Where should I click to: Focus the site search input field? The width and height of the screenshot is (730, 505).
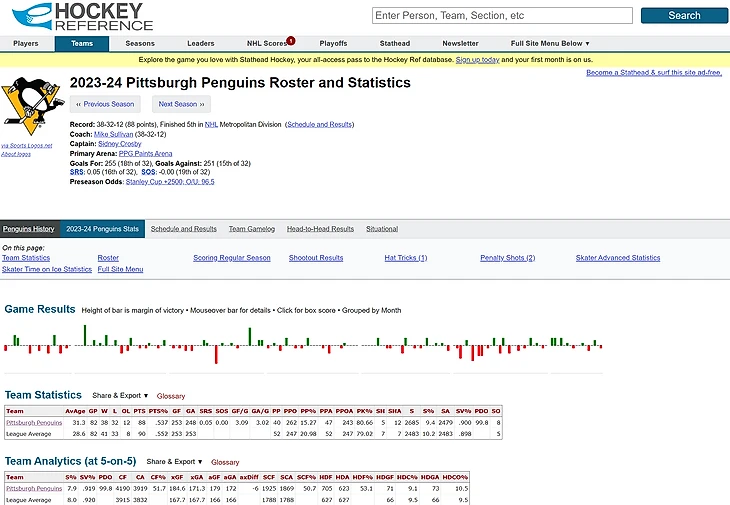[502, 15]
